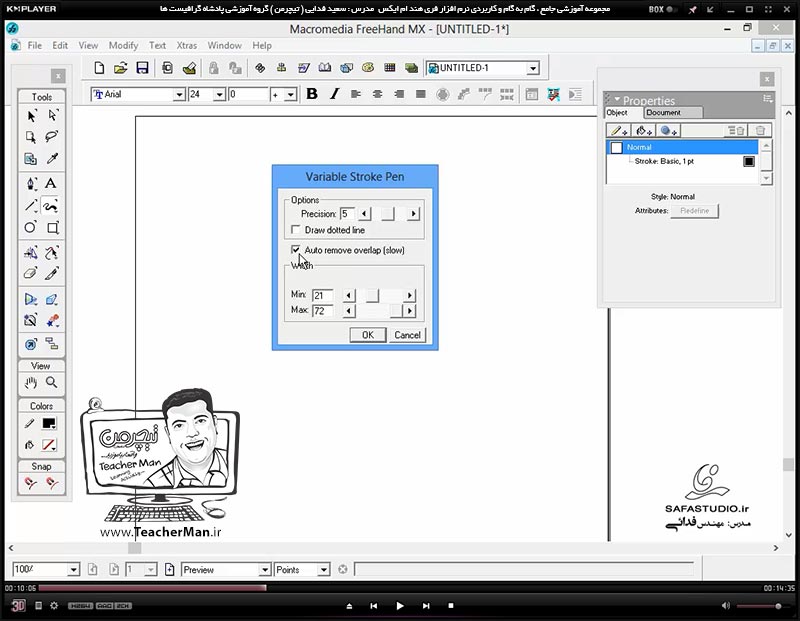The image size is (800, 621).
Task: Open the 100% zoom dropdown
Action: click(73, 569)
